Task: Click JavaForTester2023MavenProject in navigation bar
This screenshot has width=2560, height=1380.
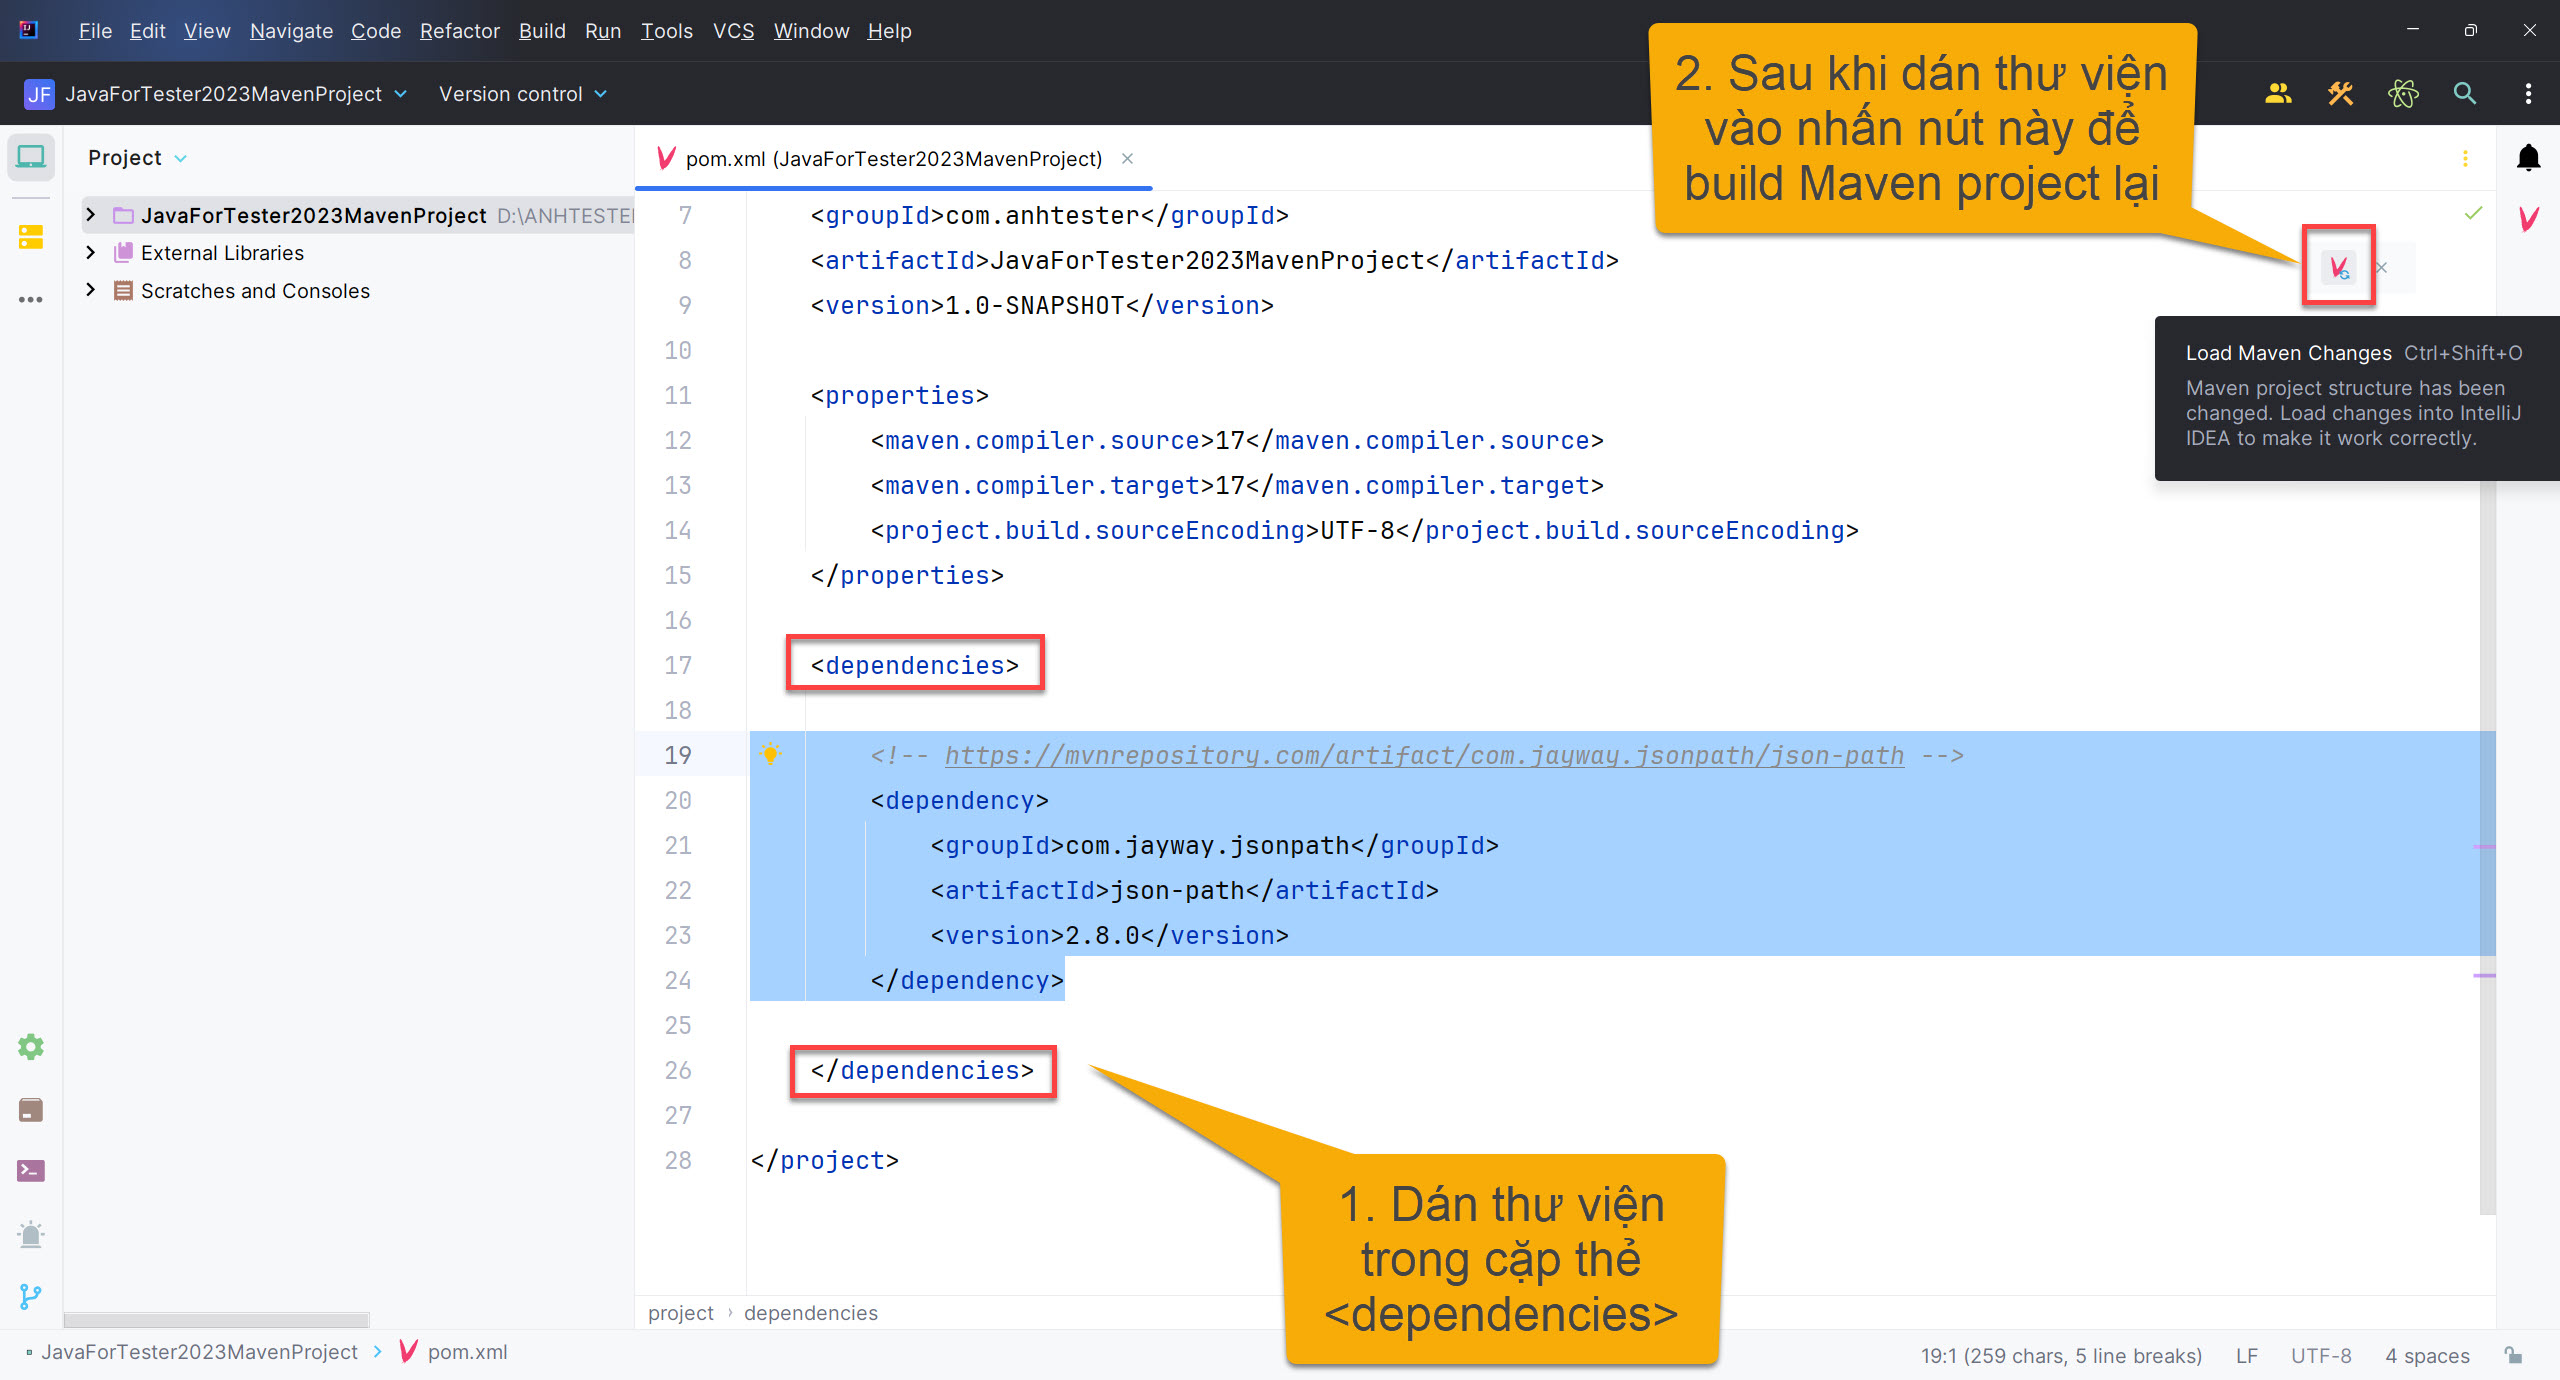Action: 199,1352
